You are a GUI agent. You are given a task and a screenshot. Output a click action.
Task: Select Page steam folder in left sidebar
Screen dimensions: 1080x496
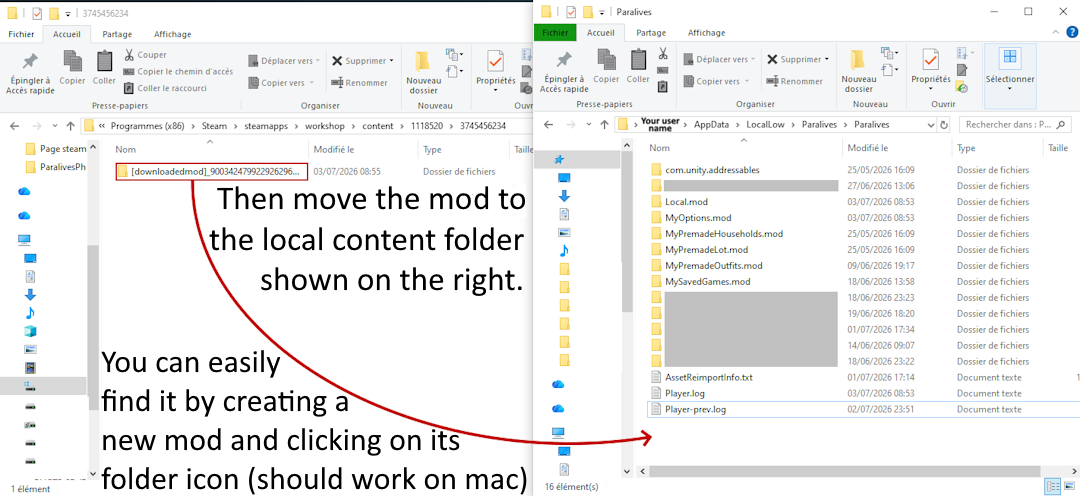(x=56, y=149)
